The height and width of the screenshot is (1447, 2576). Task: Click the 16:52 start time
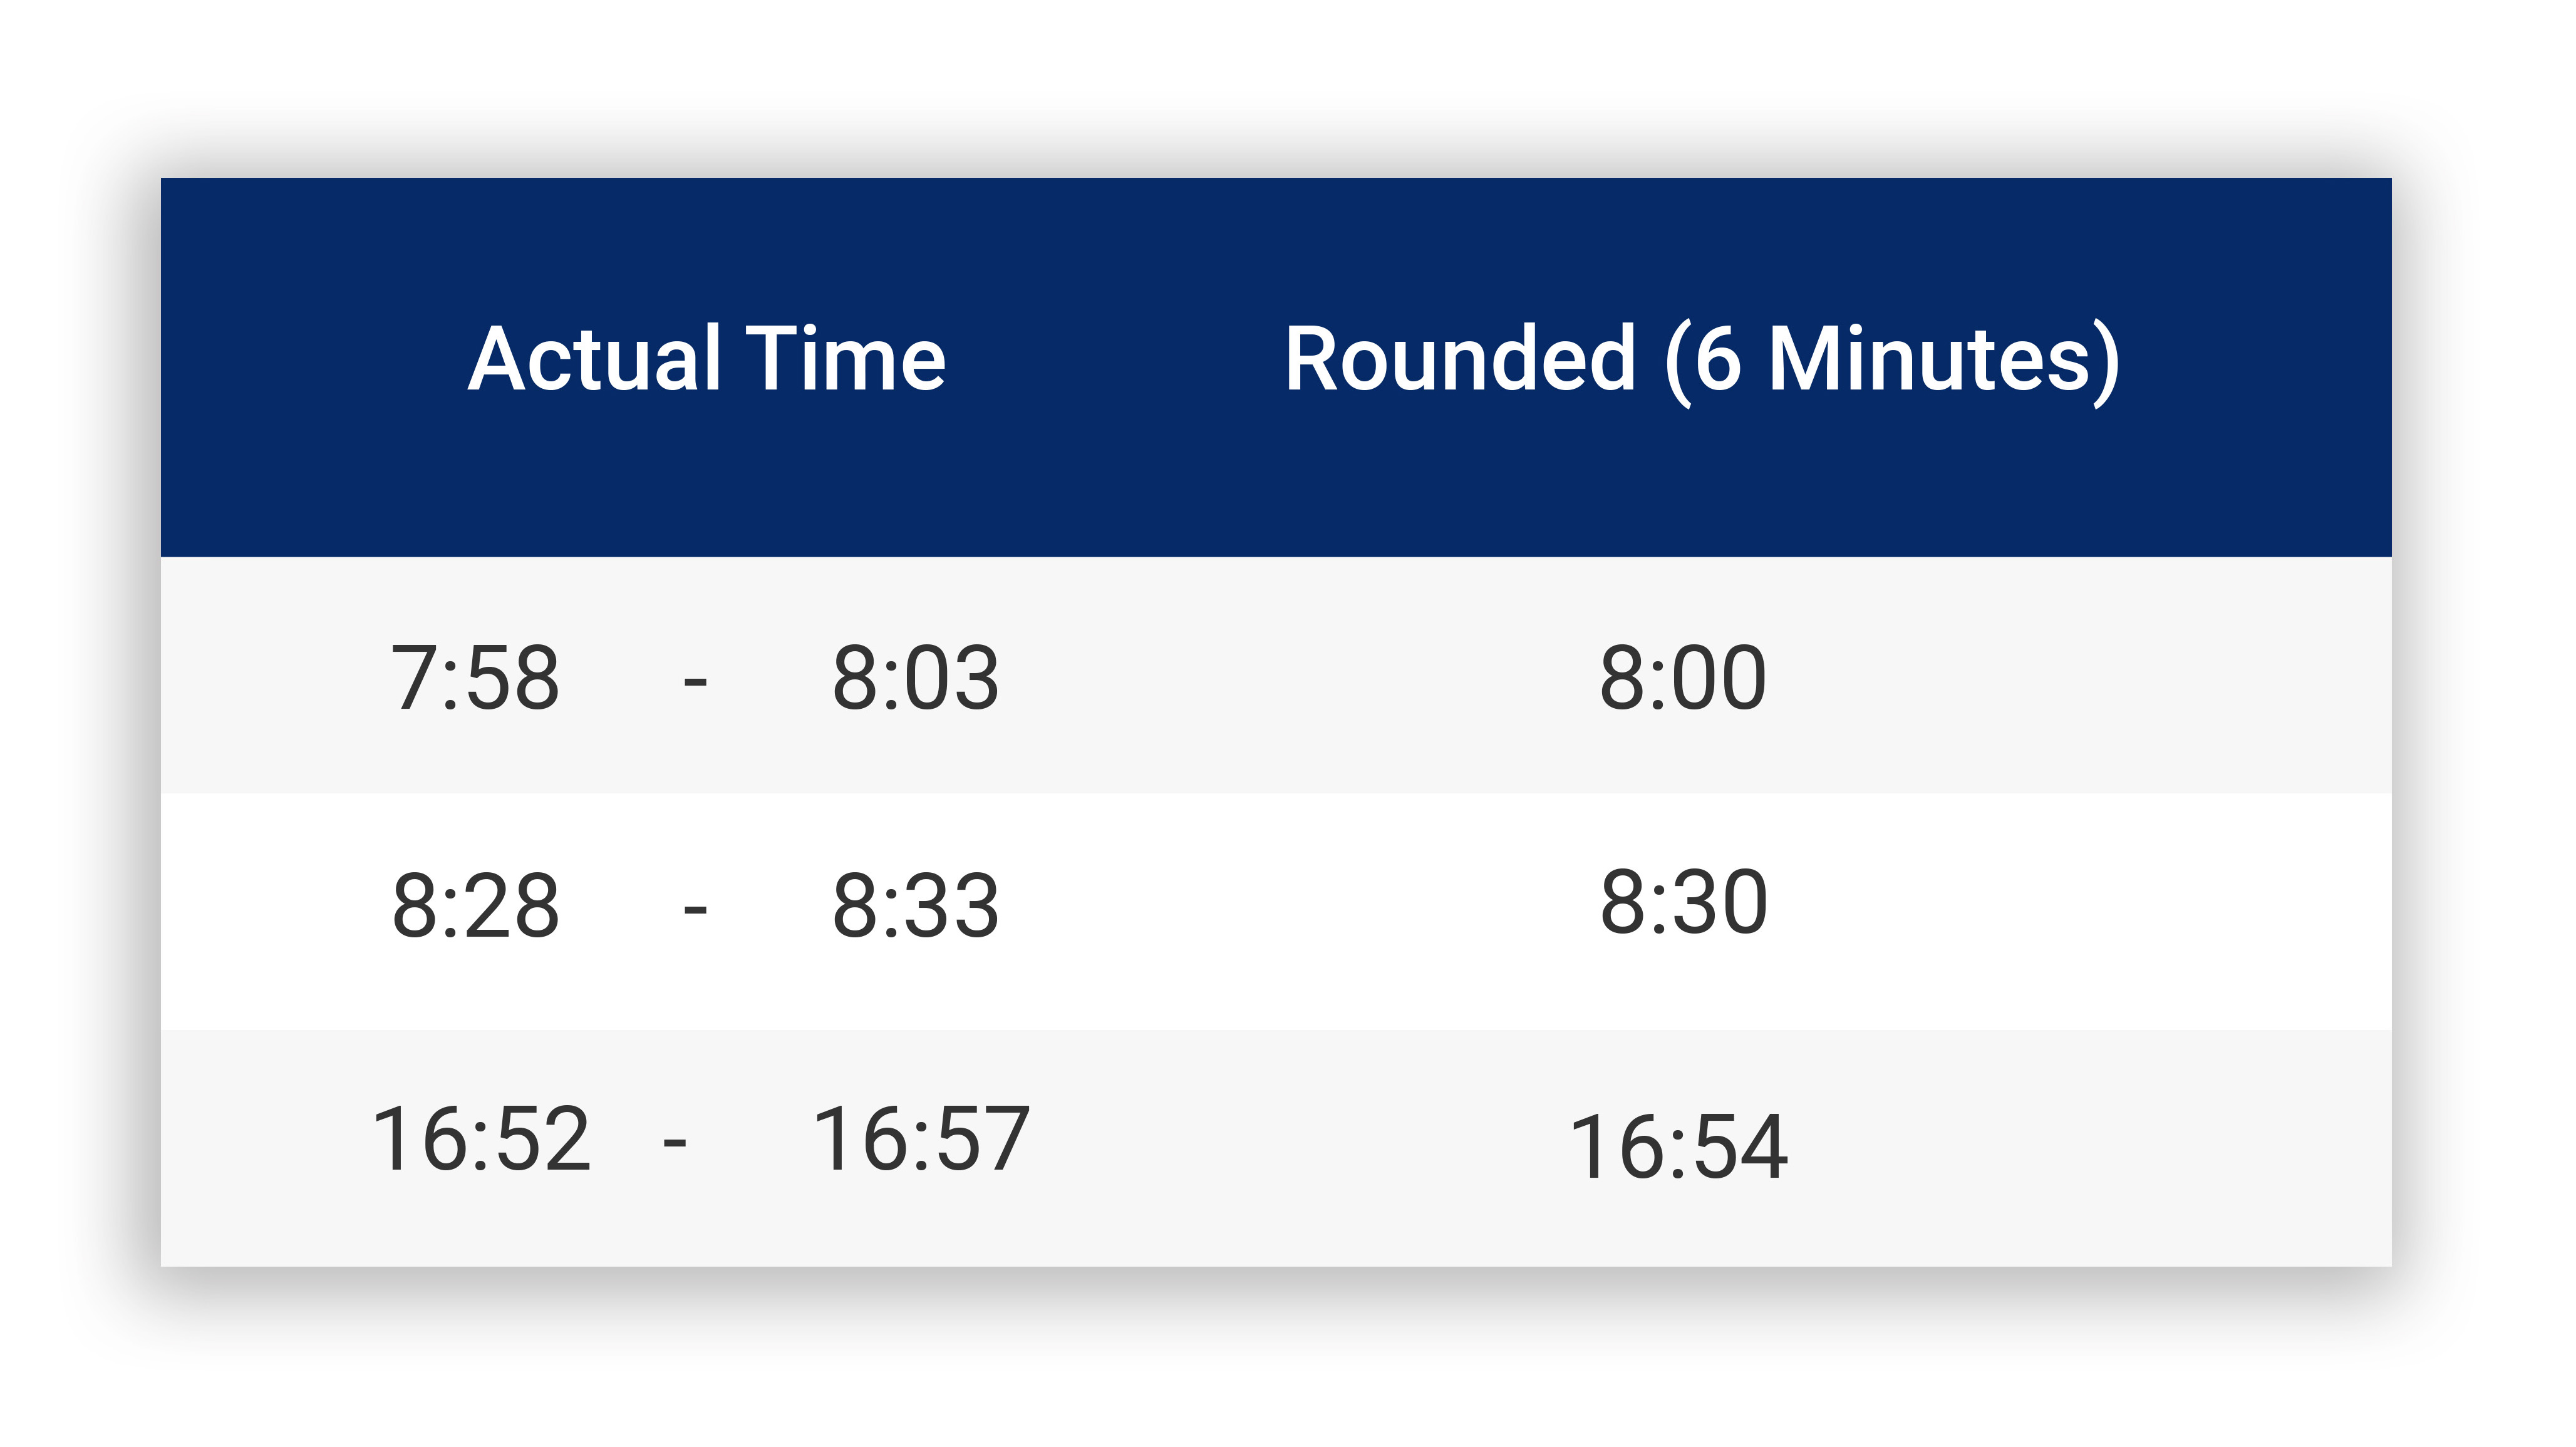click(481, 1138)
